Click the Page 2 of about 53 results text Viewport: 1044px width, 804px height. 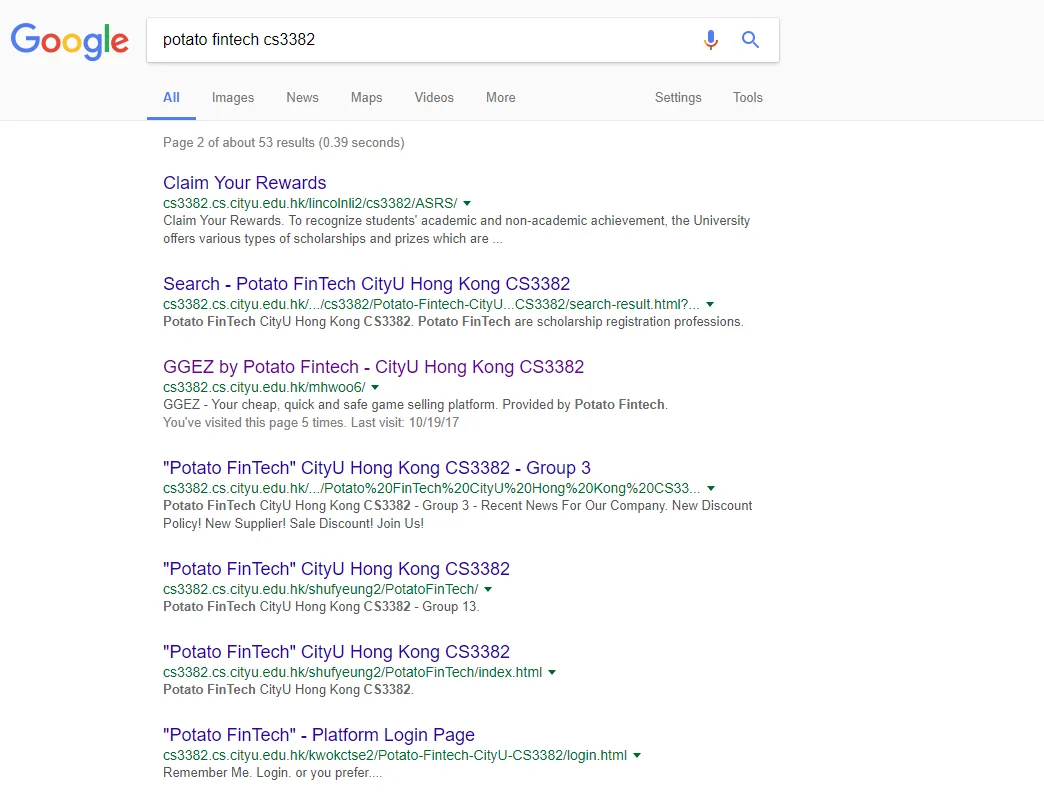tap(284, 142)
